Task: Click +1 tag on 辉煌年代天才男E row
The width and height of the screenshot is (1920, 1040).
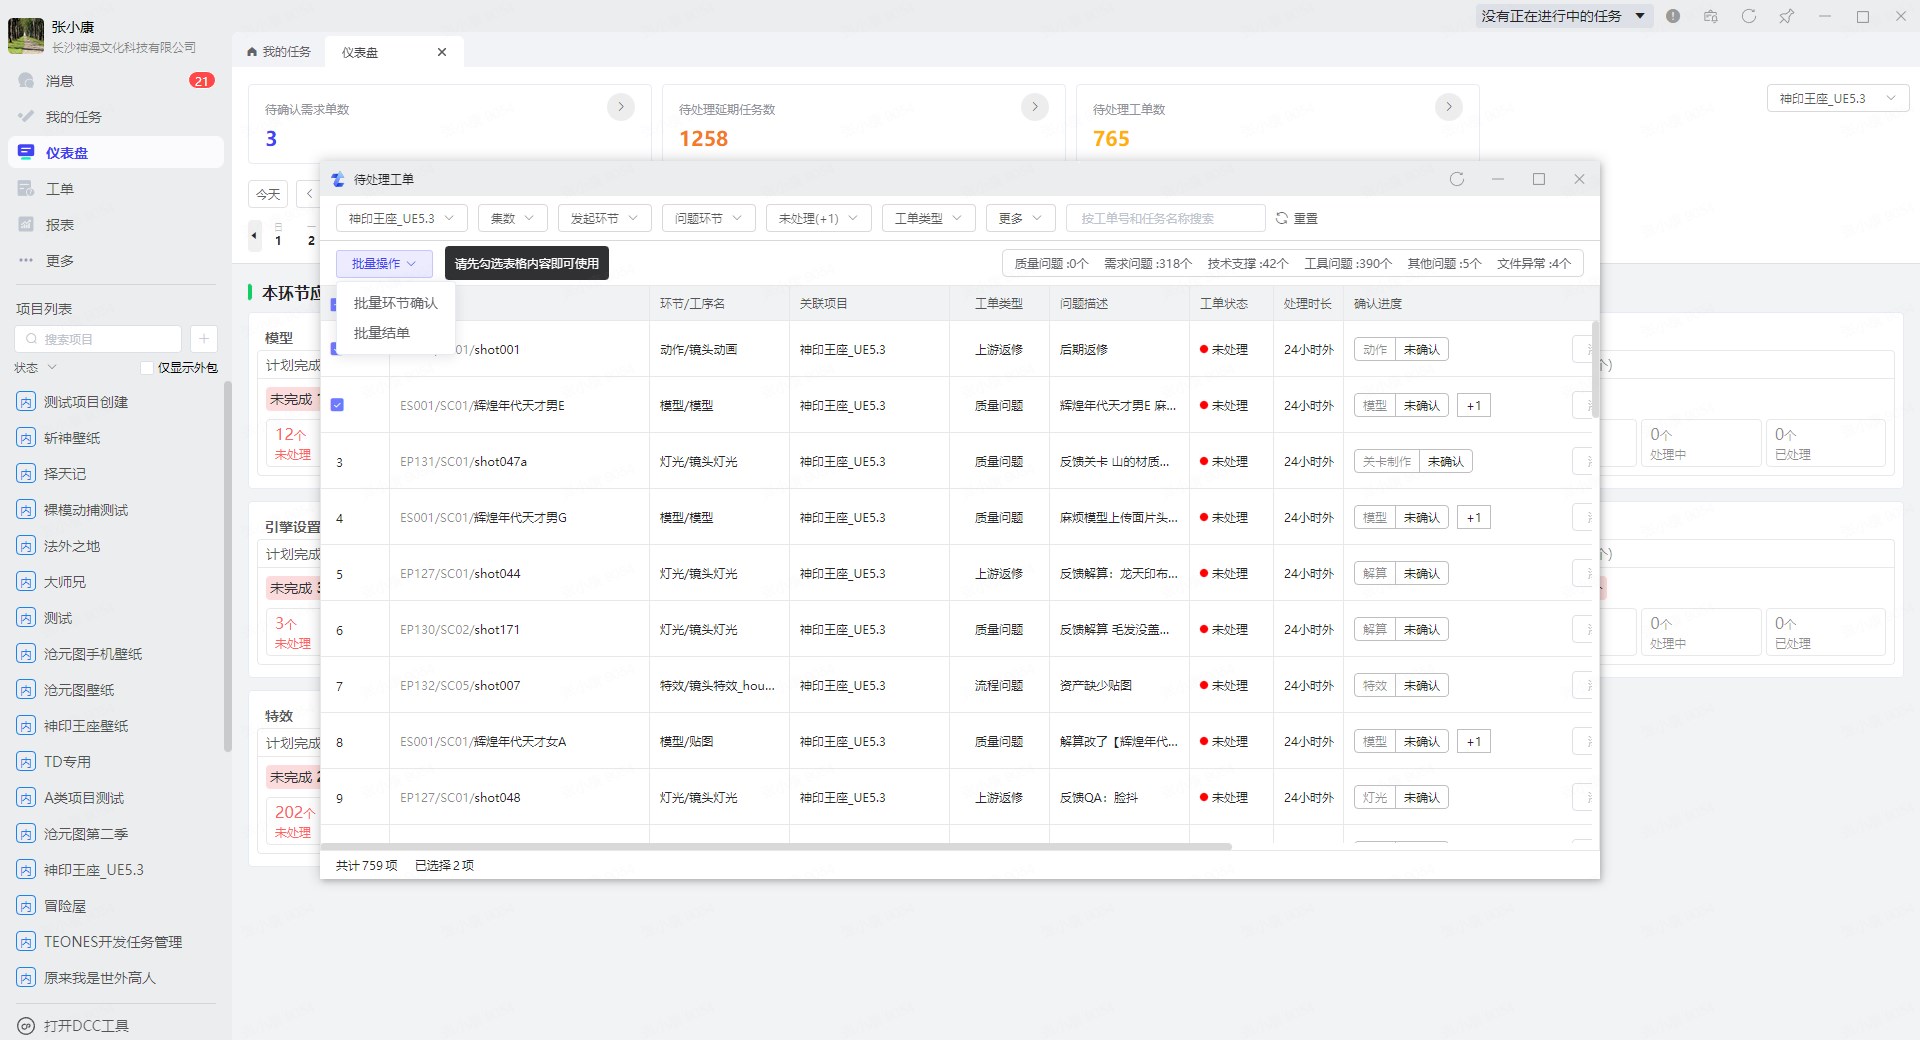Action: tap(1474, 405)
